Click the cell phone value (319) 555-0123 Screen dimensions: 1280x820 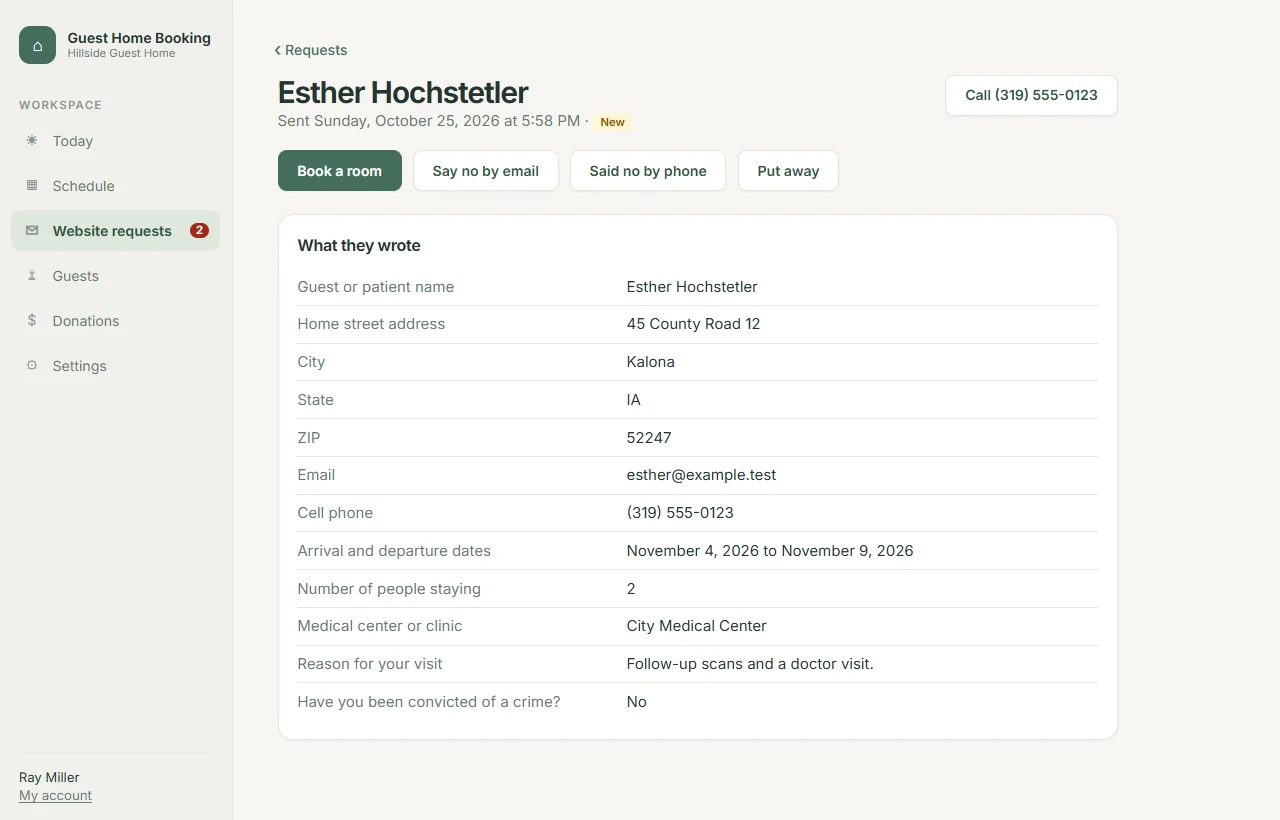[680, 513]
